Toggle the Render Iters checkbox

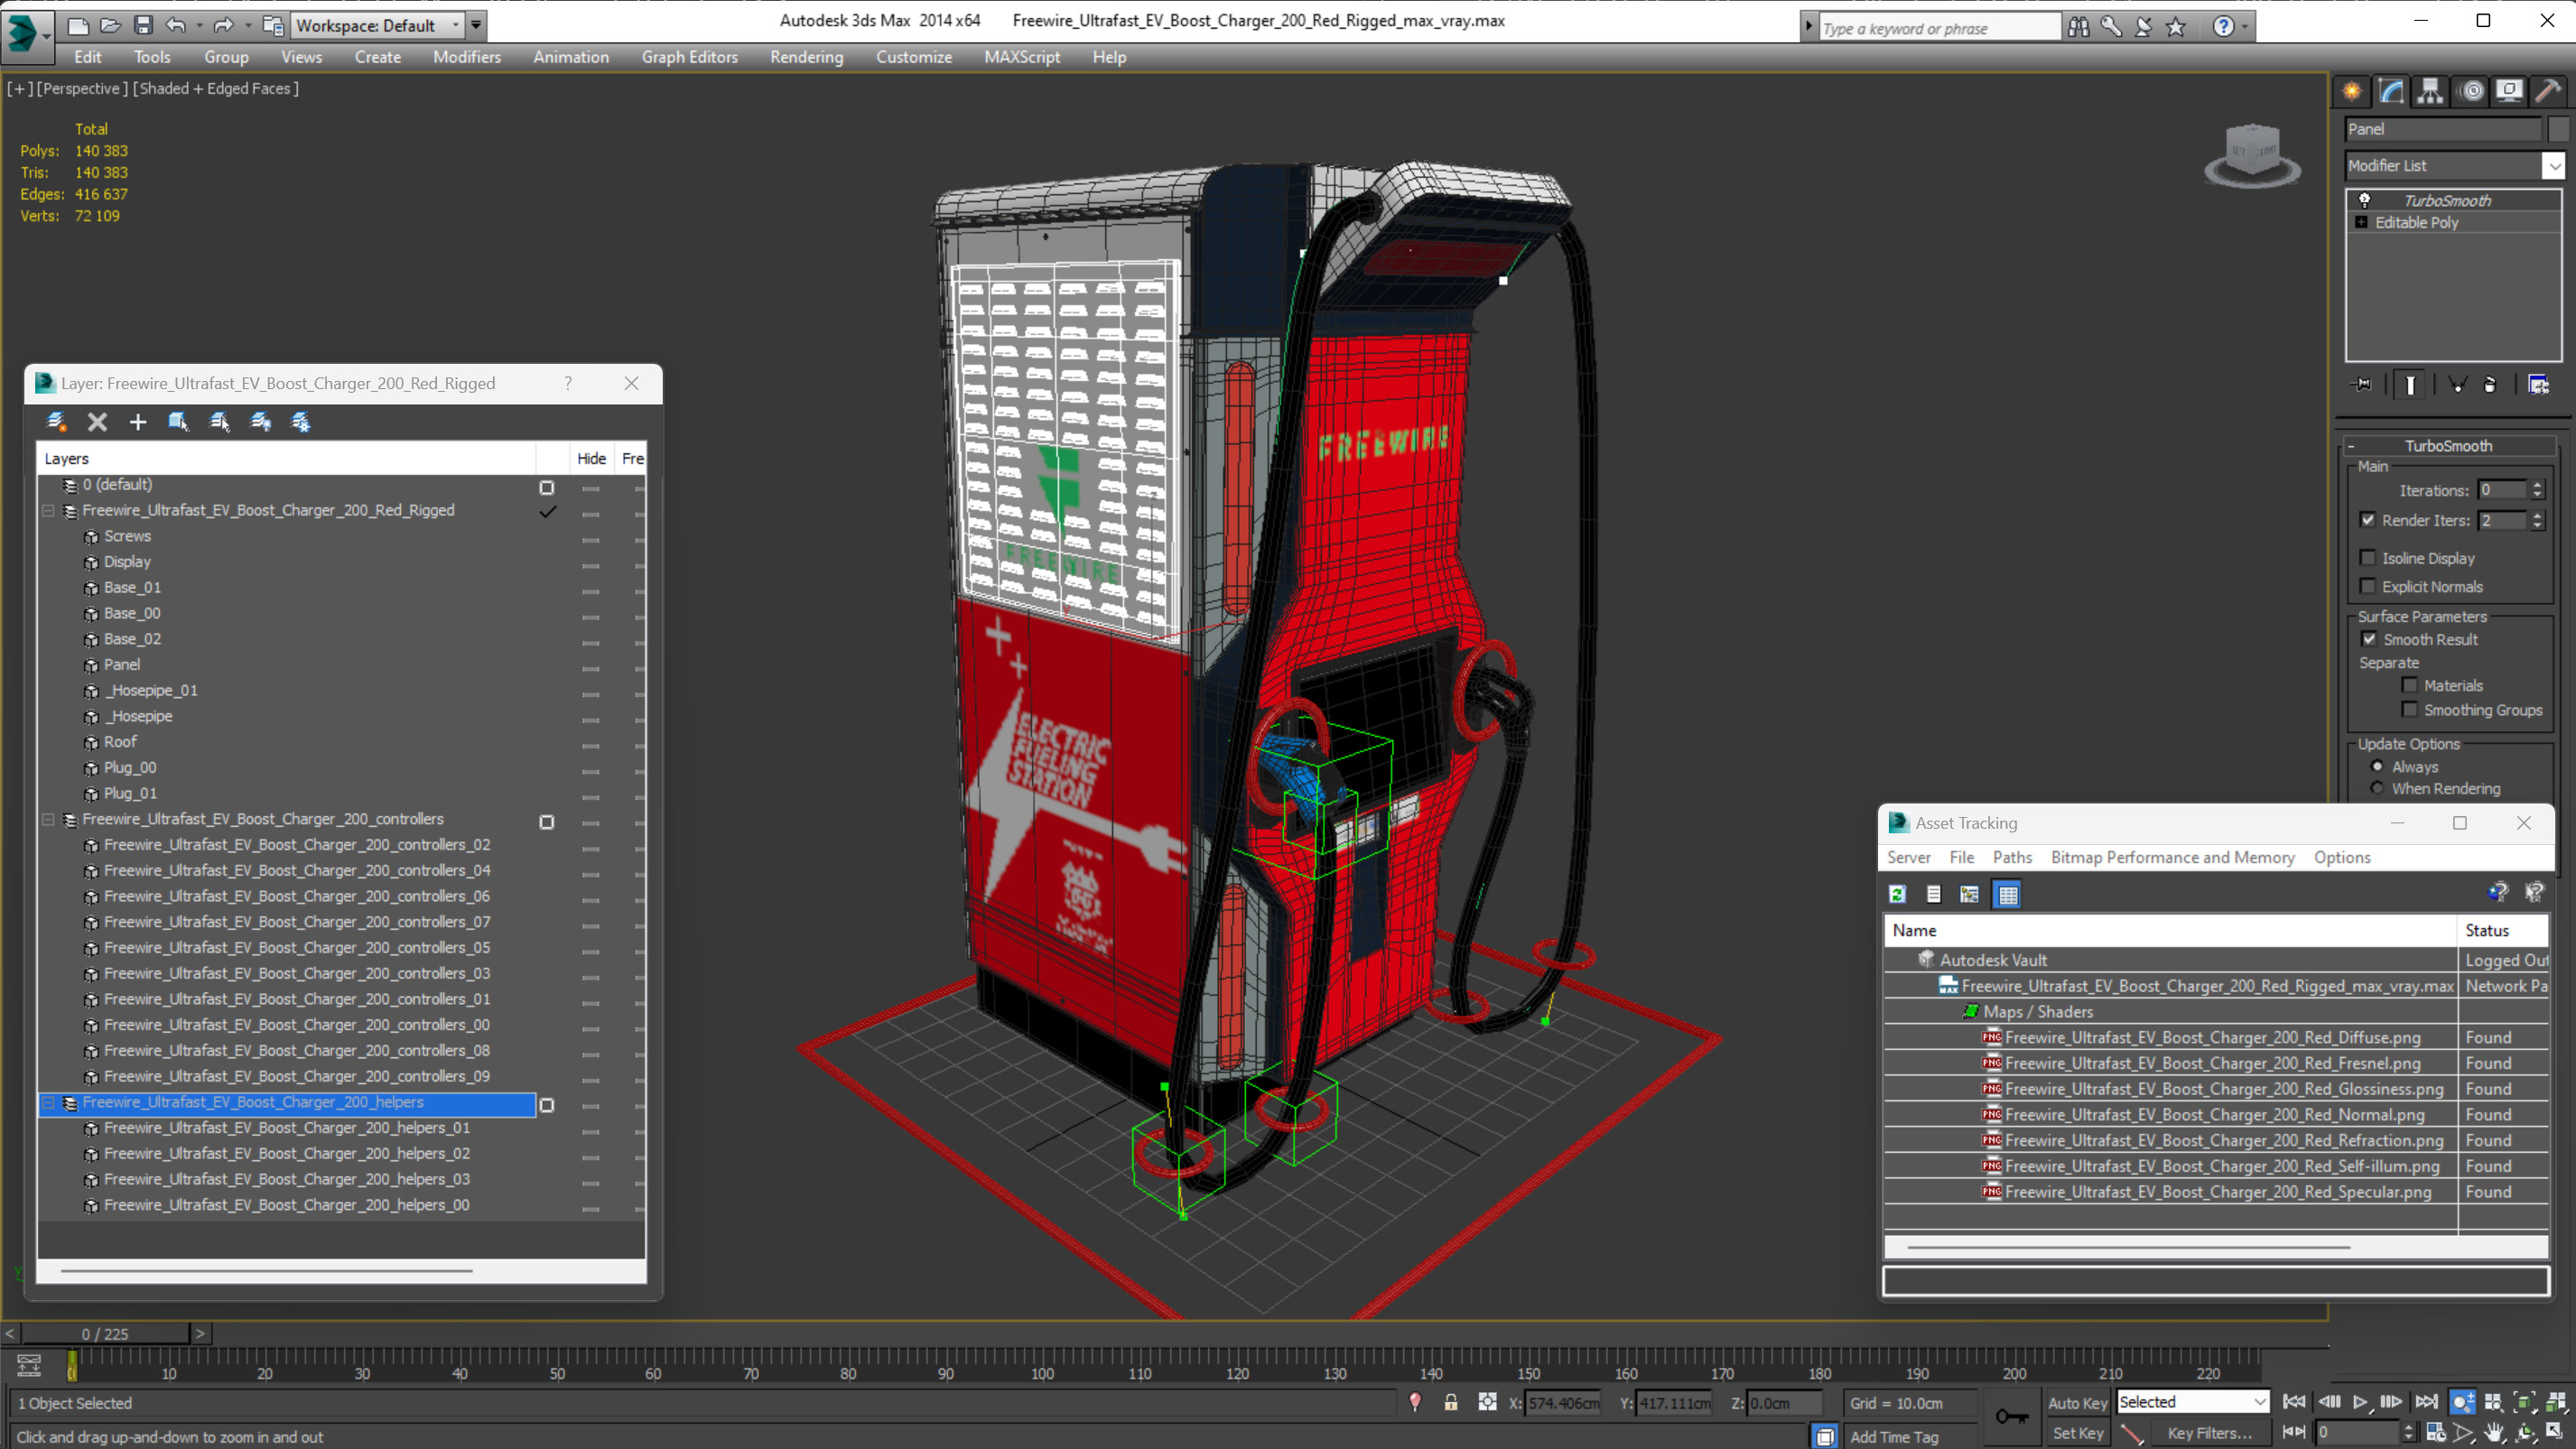click(2367, 520)
